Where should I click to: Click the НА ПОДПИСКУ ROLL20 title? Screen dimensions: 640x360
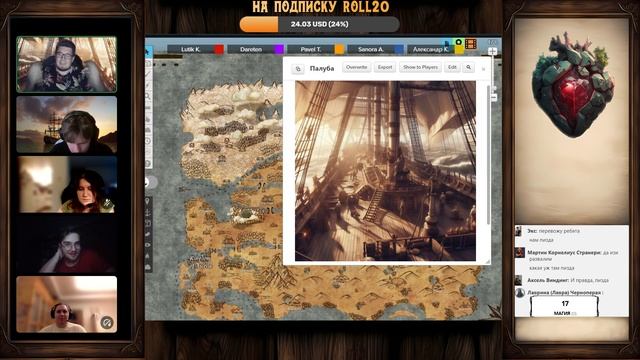[x=320, y=7]
